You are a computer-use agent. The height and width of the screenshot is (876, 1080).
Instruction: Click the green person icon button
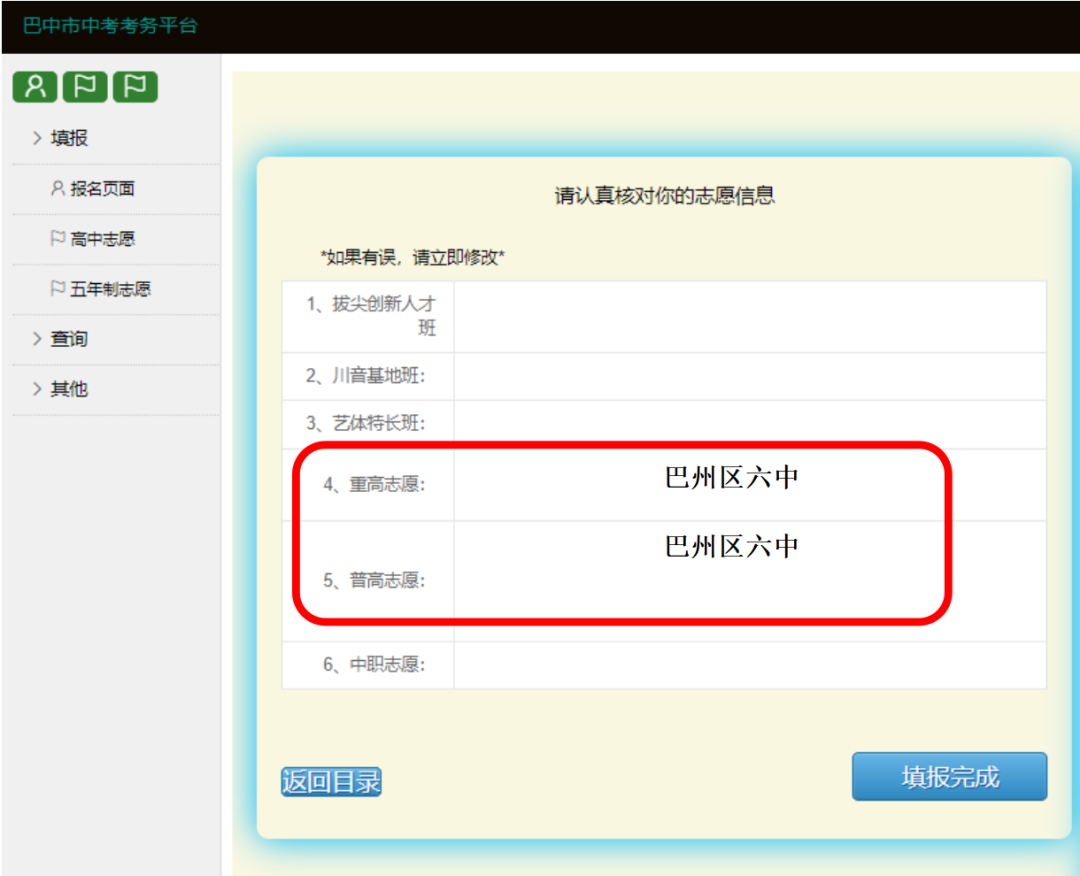(35, 87)
